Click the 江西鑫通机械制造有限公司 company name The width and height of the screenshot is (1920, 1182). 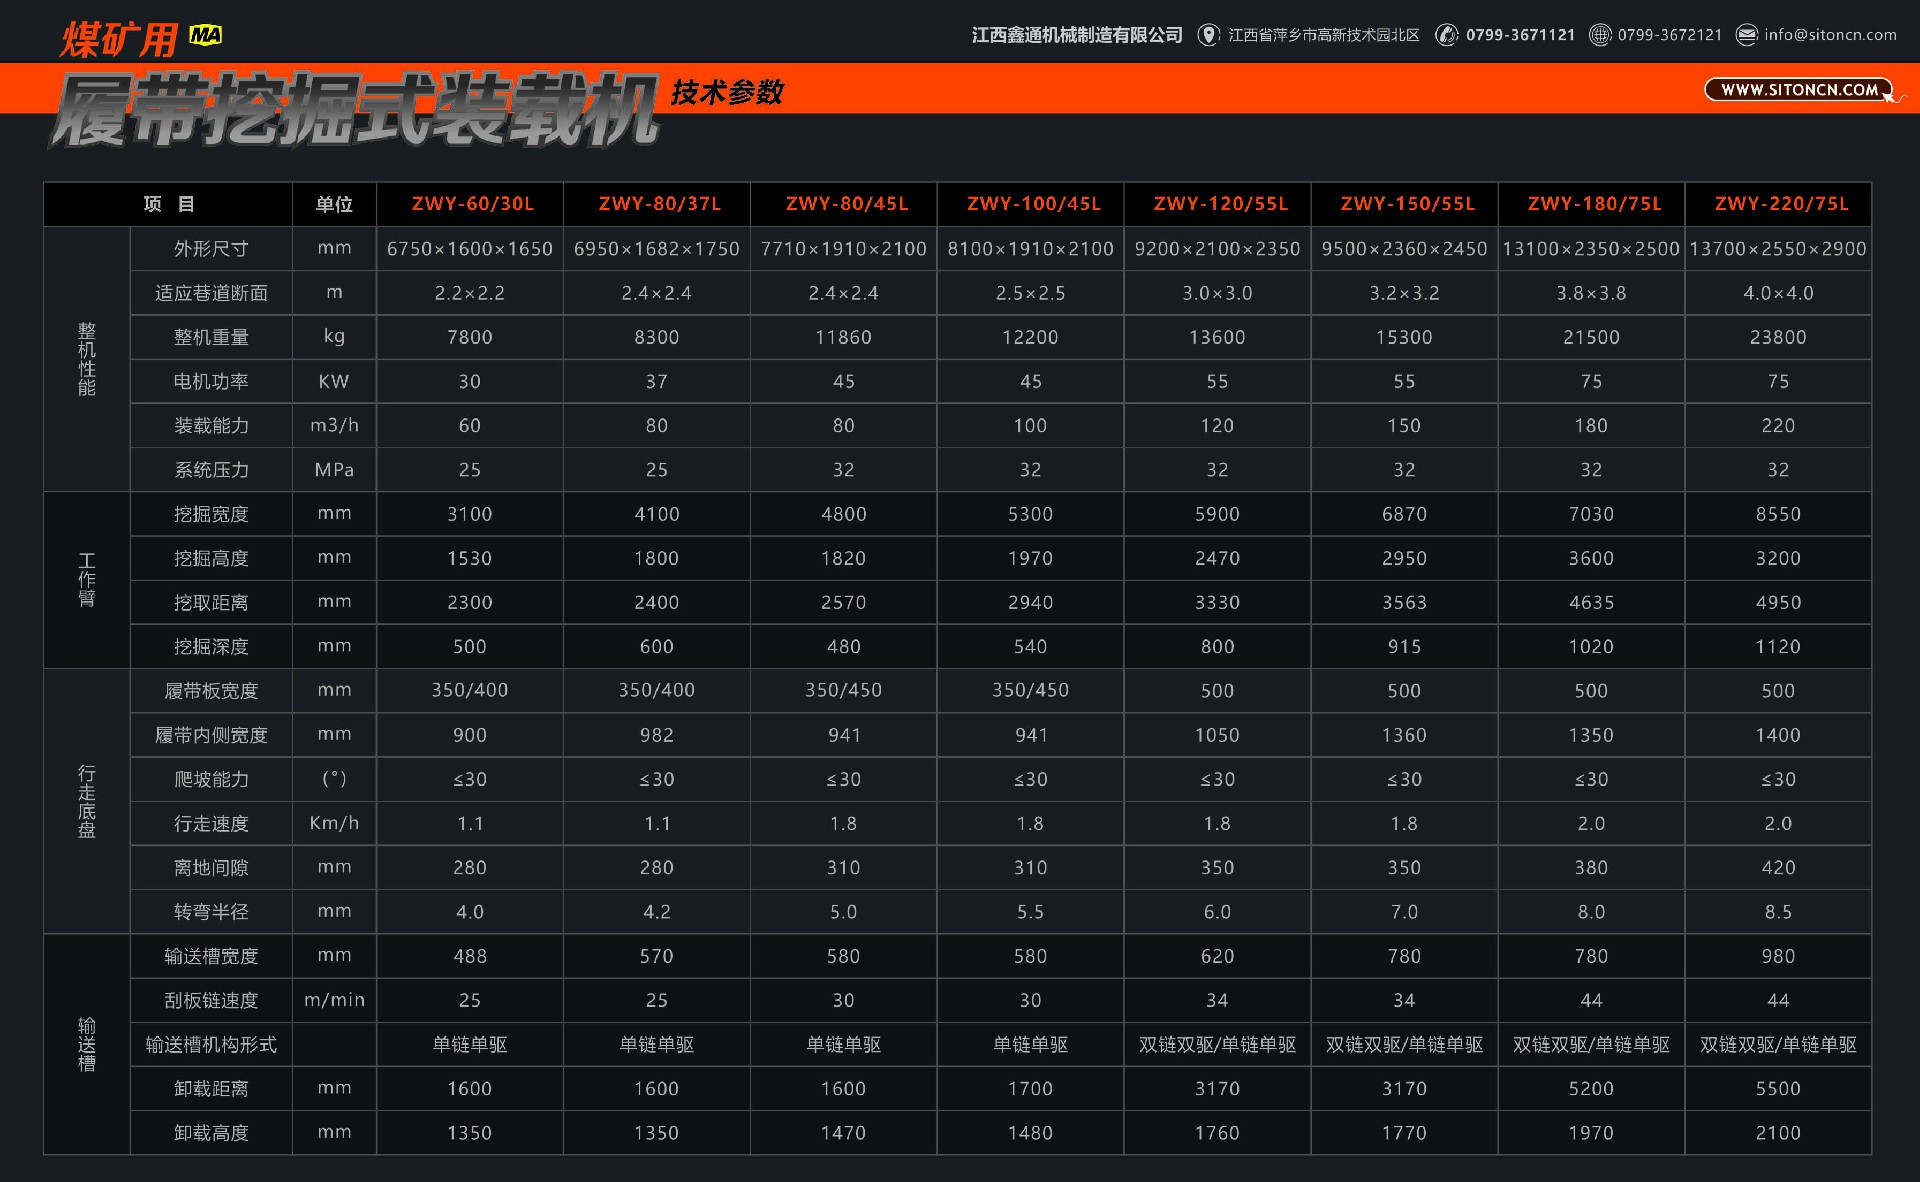1076,35
